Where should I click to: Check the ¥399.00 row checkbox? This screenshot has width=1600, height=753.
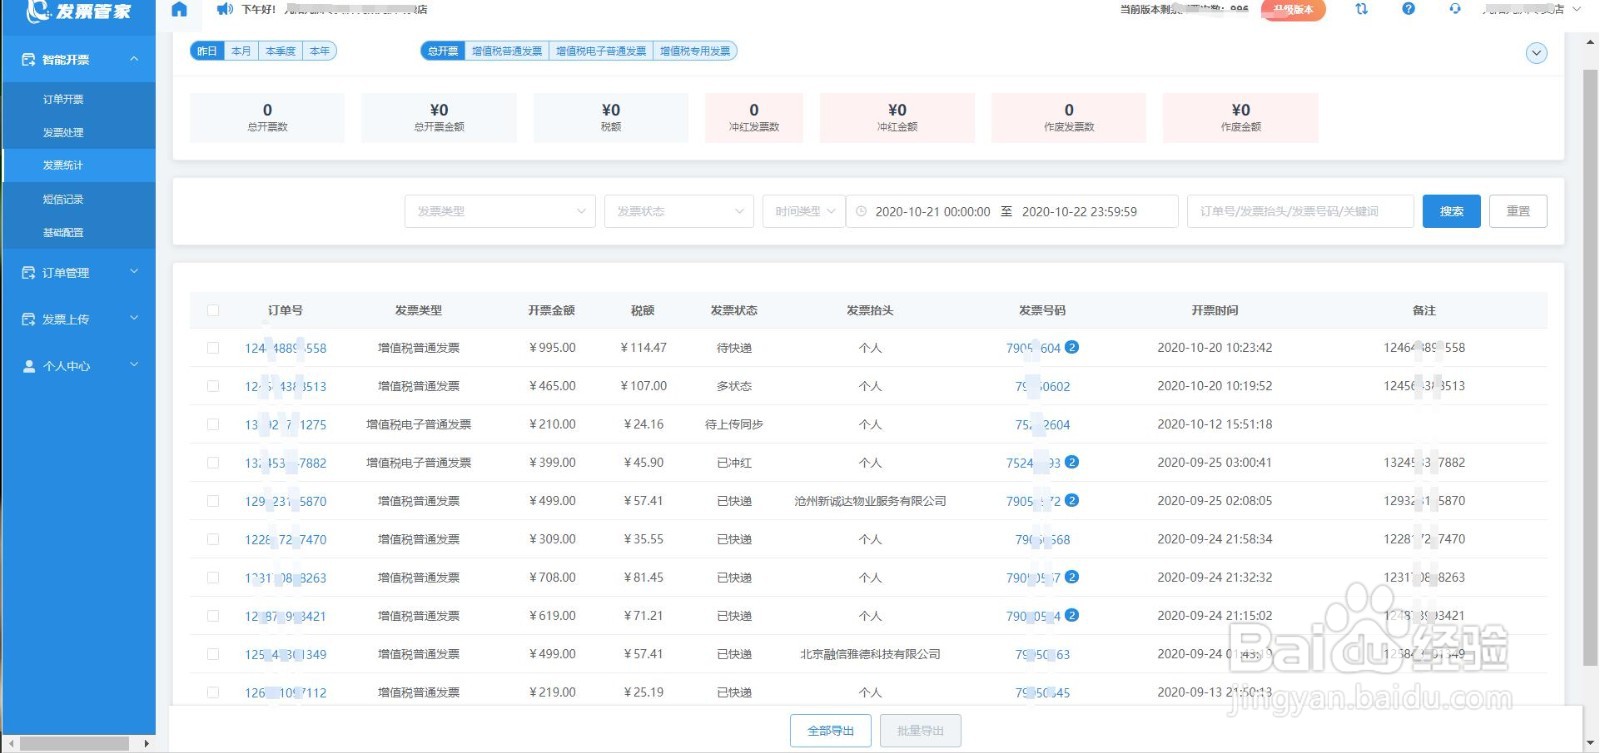pyautogui.click(x=213, y=463)
